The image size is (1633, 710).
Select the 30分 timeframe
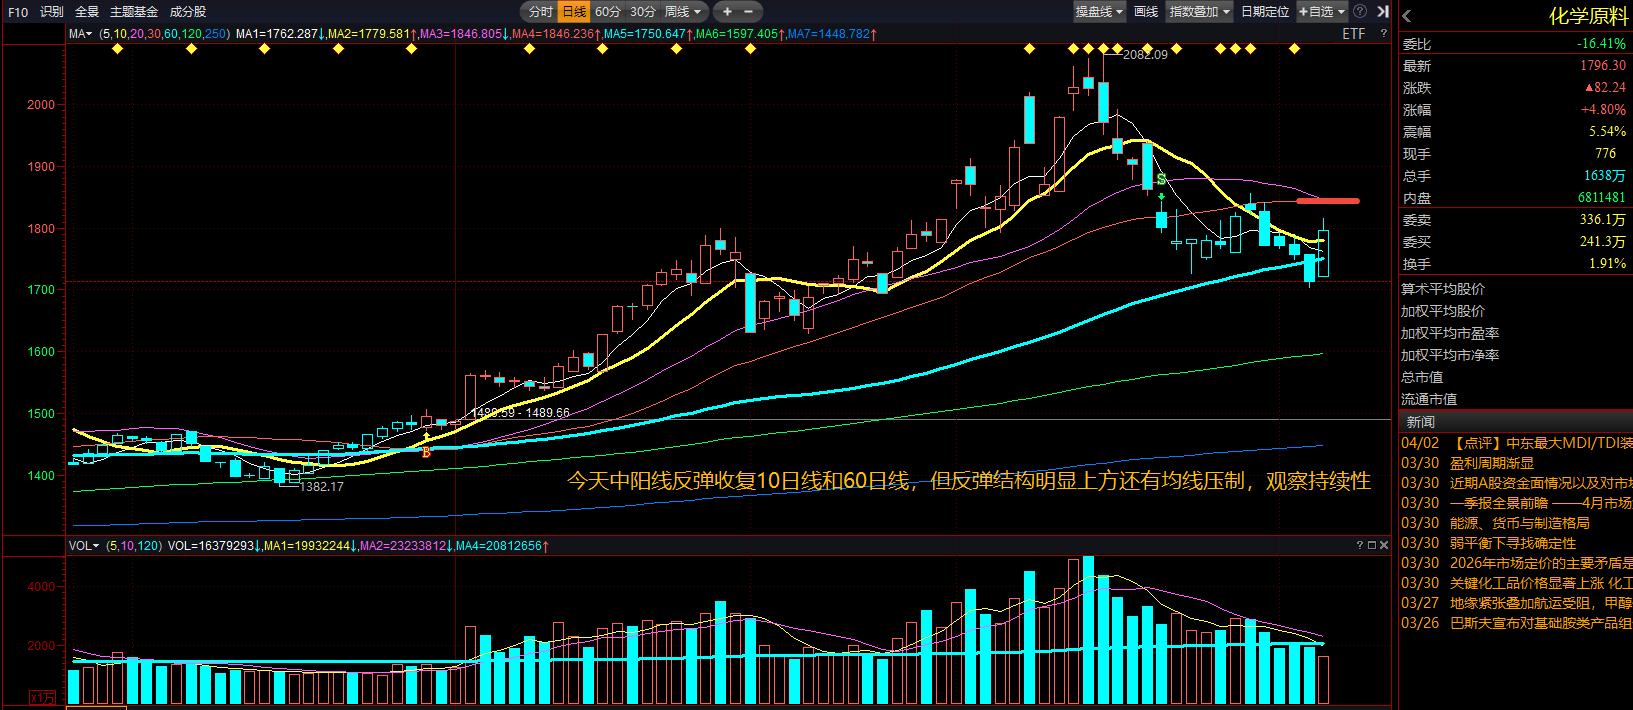tap(643, 12)
